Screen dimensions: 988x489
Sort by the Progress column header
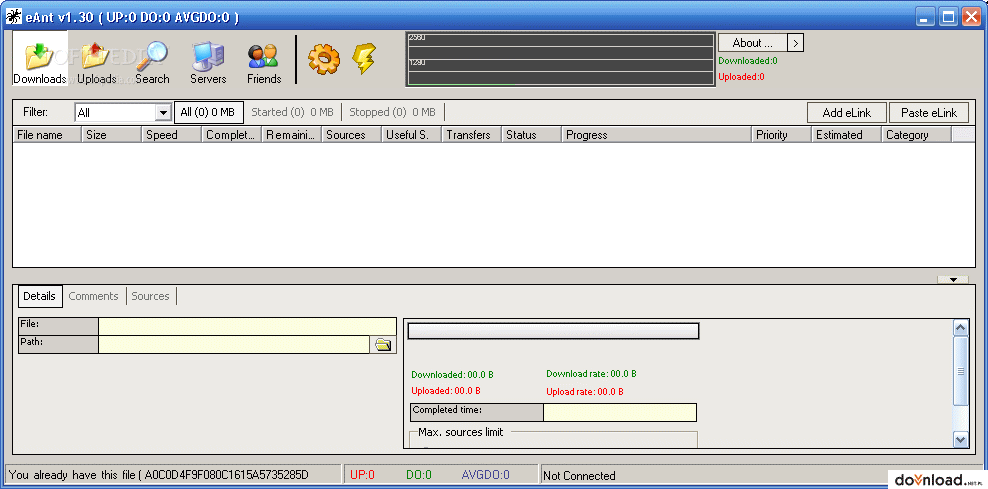(657, 135)
